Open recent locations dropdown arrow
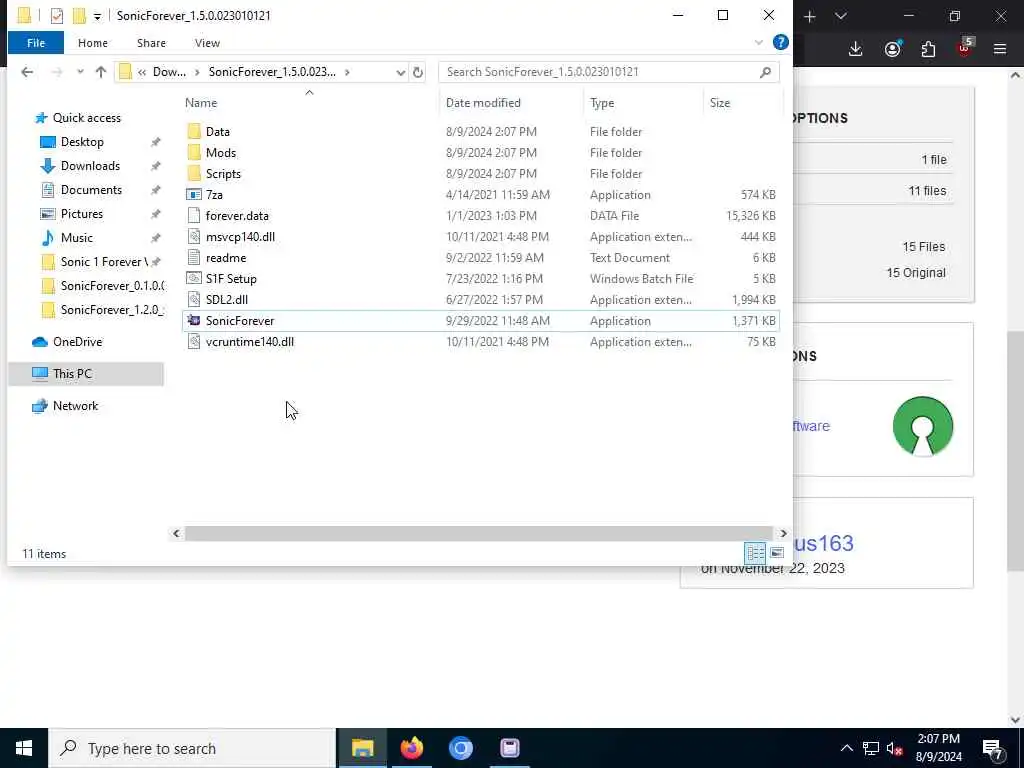1024x768 pixels. click(x=80, y=72)
